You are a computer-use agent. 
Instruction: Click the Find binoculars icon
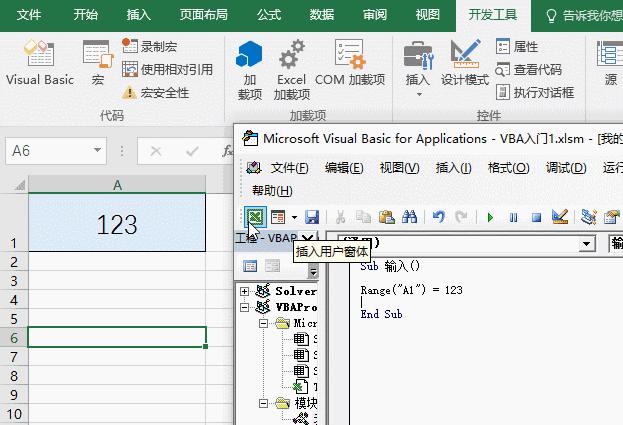tap(409, 217)
